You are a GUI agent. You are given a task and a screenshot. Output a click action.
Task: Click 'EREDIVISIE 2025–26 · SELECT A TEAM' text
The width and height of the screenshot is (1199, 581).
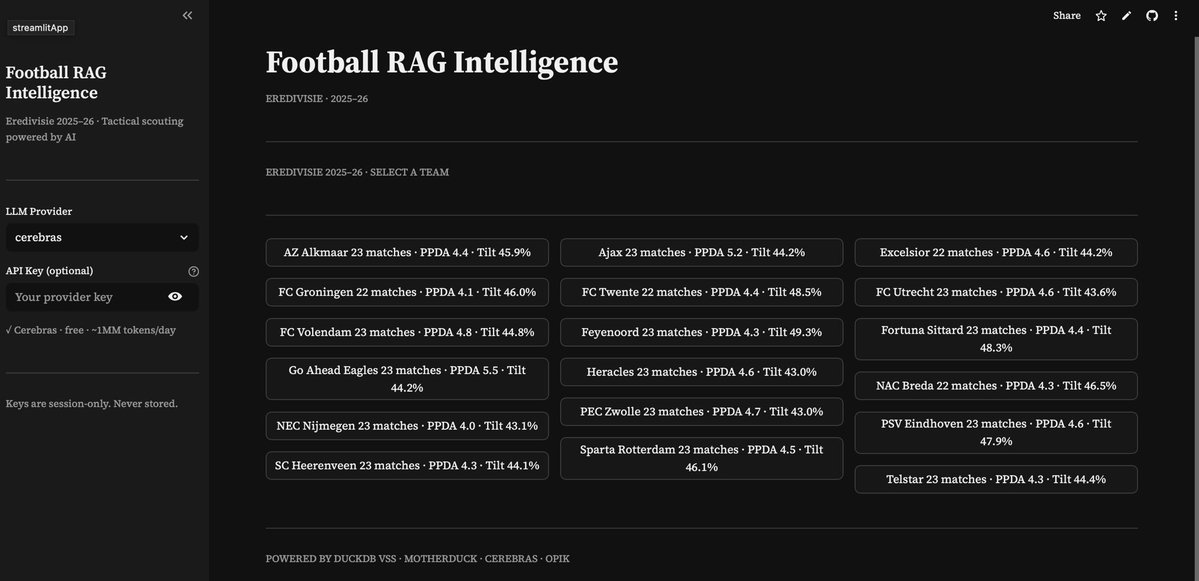click(x=357, y=173)
